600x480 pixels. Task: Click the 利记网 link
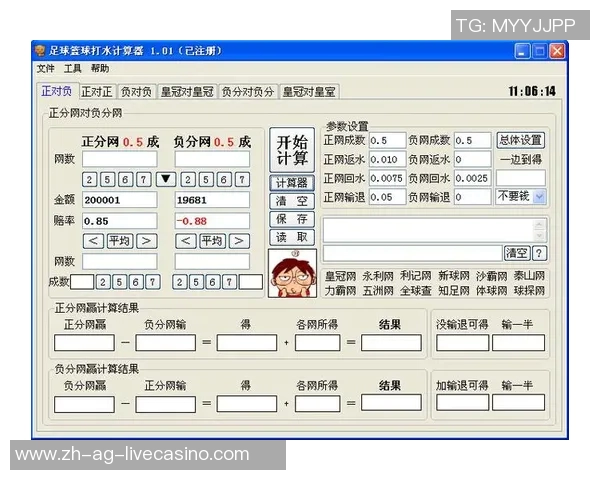(416, 276)
